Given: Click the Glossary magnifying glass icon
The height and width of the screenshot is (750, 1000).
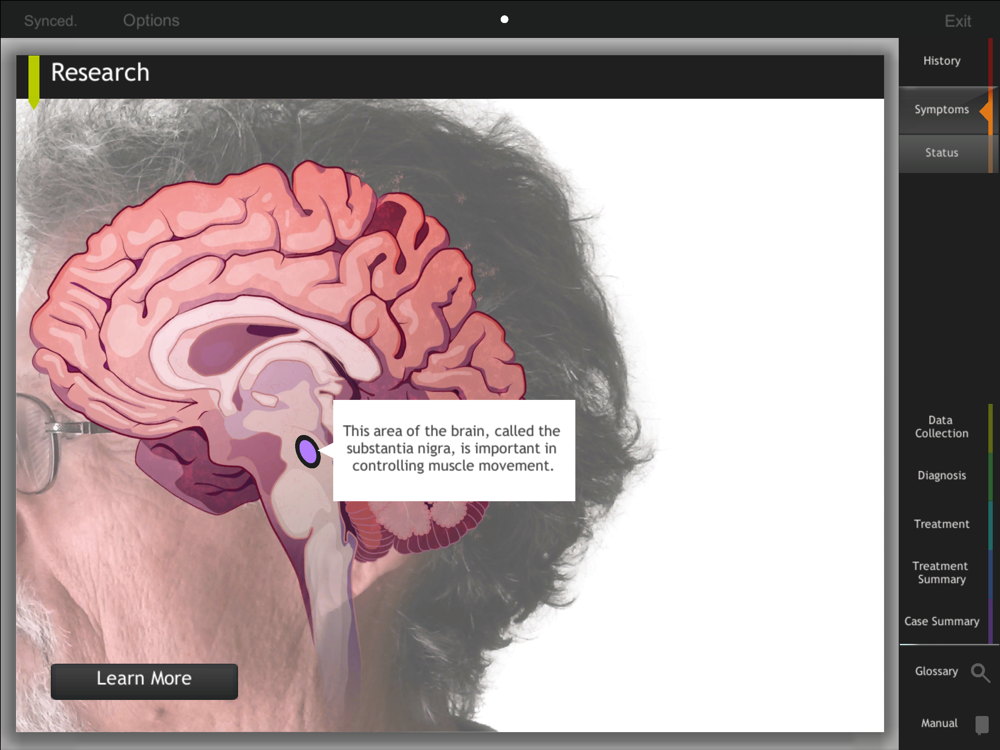Looking at the screenshot, I should click(x=980, y=672).
